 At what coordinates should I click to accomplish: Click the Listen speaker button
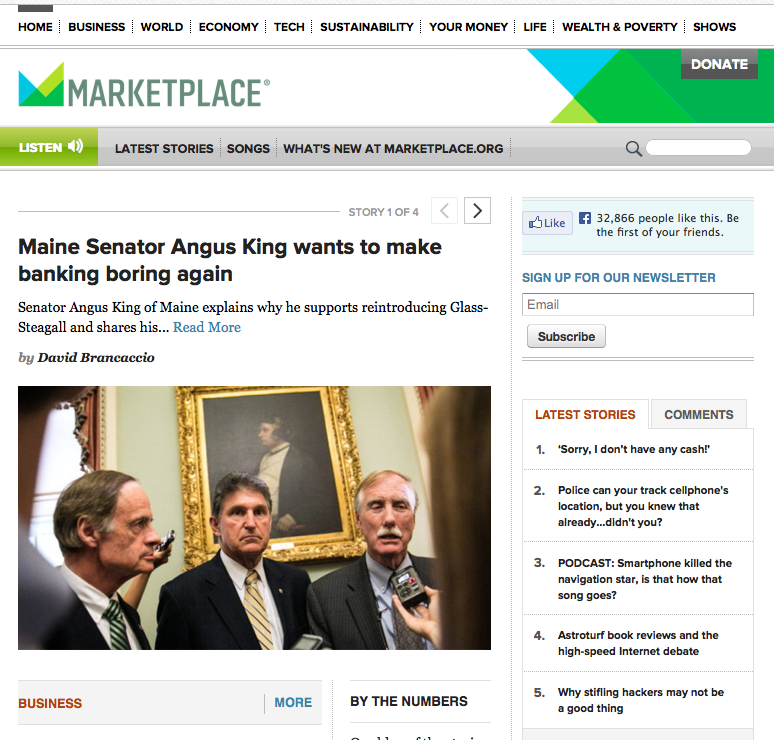point(49,147)
